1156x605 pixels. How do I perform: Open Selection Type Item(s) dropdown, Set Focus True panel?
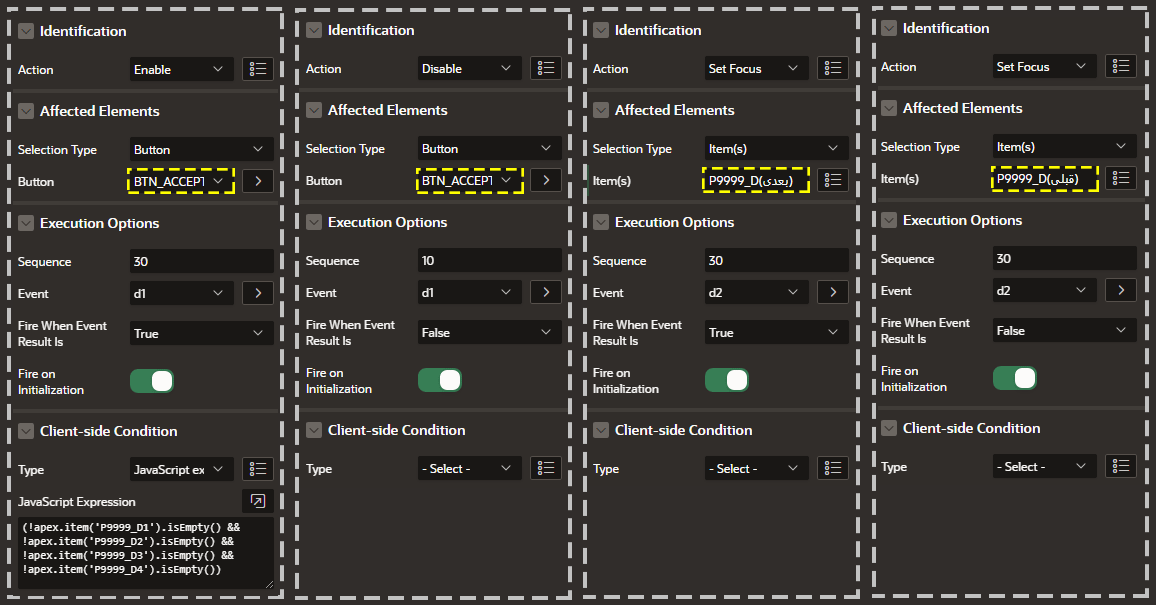point(776,148)
